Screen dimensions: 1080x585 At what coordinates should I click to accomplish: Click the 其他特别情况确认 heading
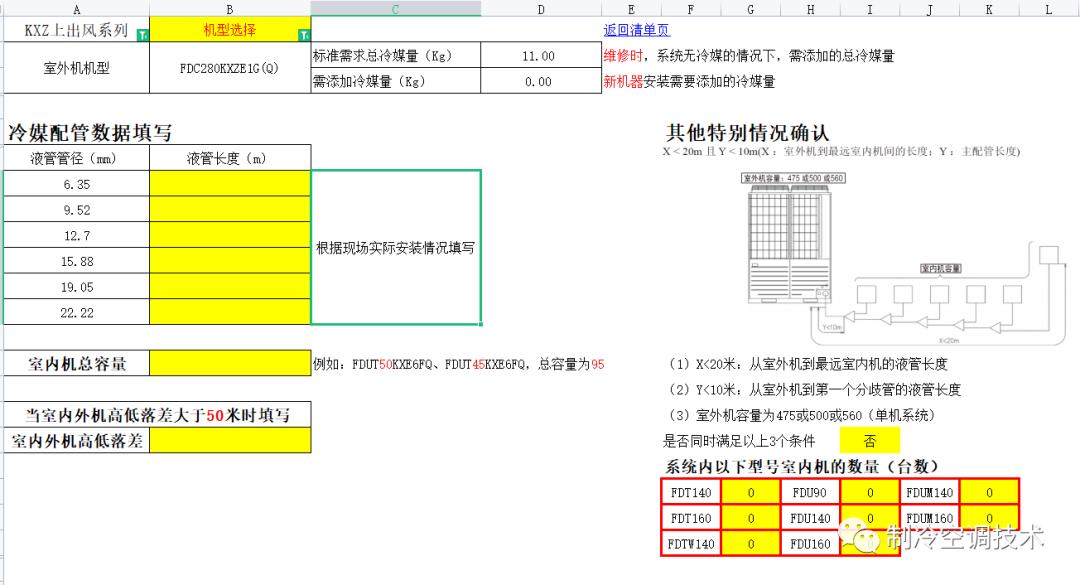747,132
